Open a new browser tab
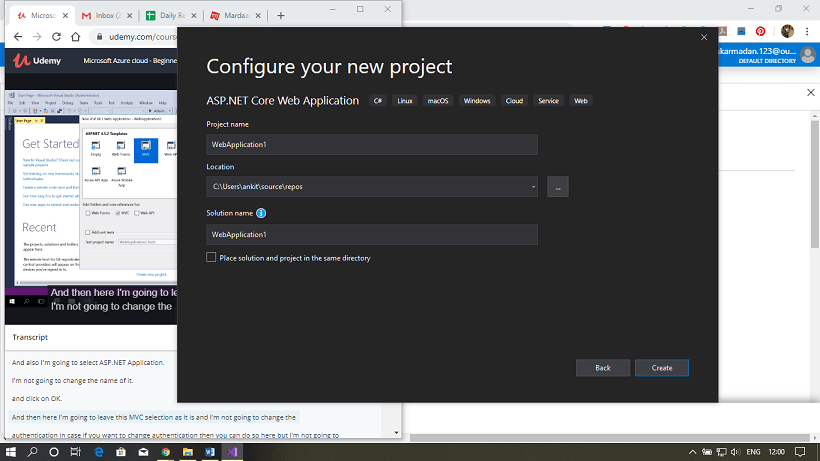 click(x=281, y=16)
